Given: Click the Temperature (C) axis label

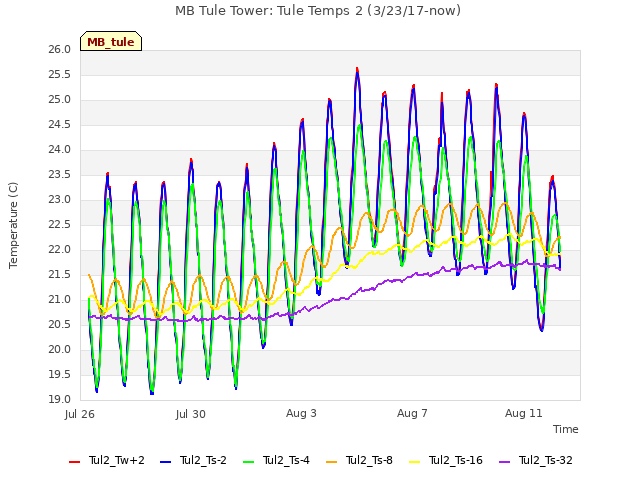Looking at the screenshot, I should (13, 225).
